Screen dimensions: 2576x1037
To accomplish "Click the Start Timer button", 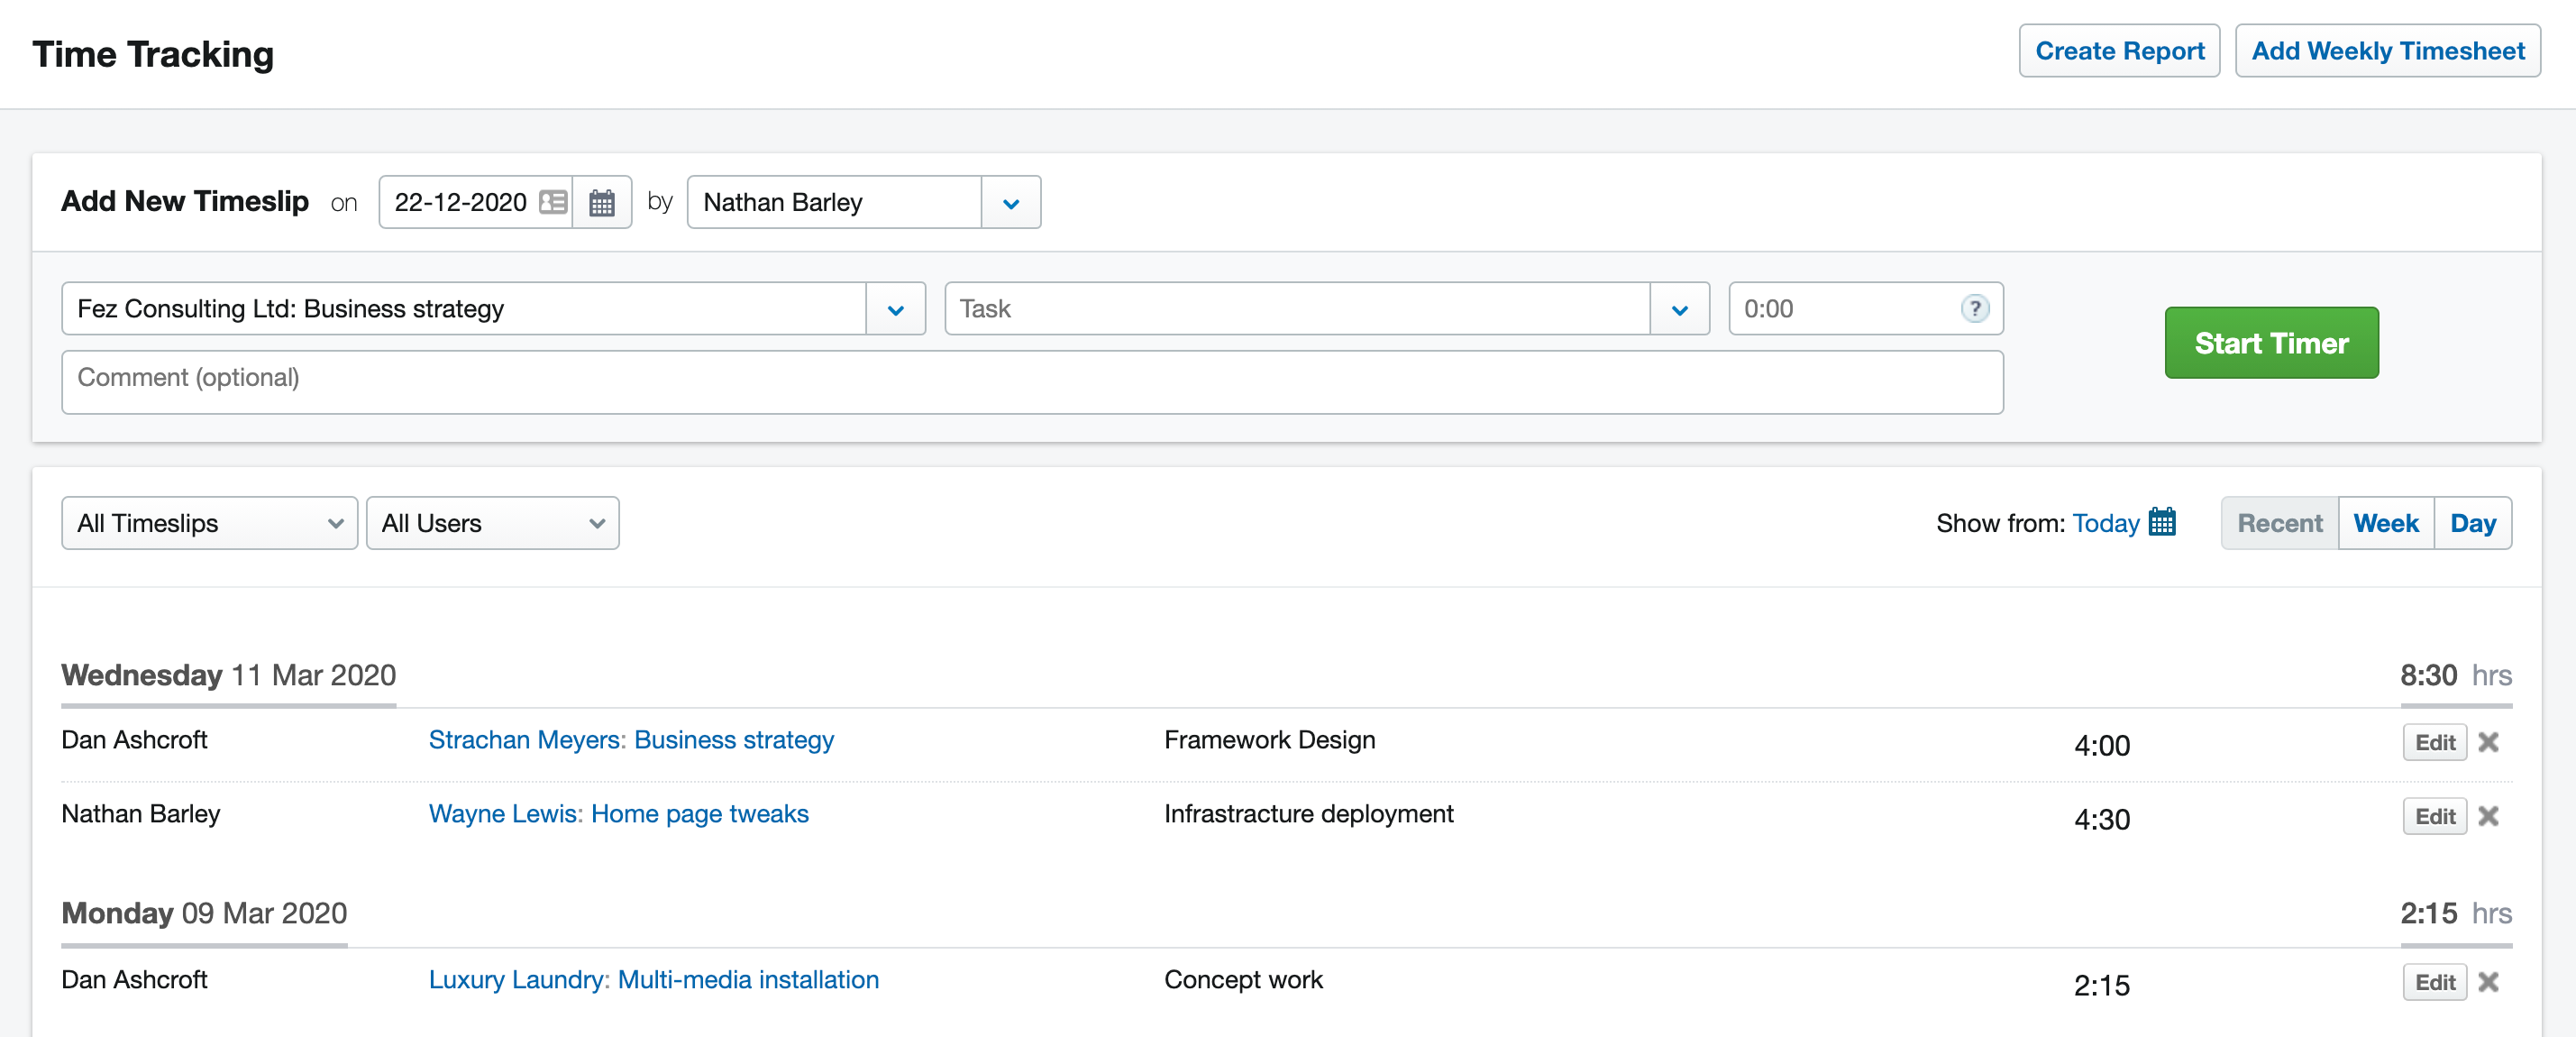I will click(x=2271, y=343).
